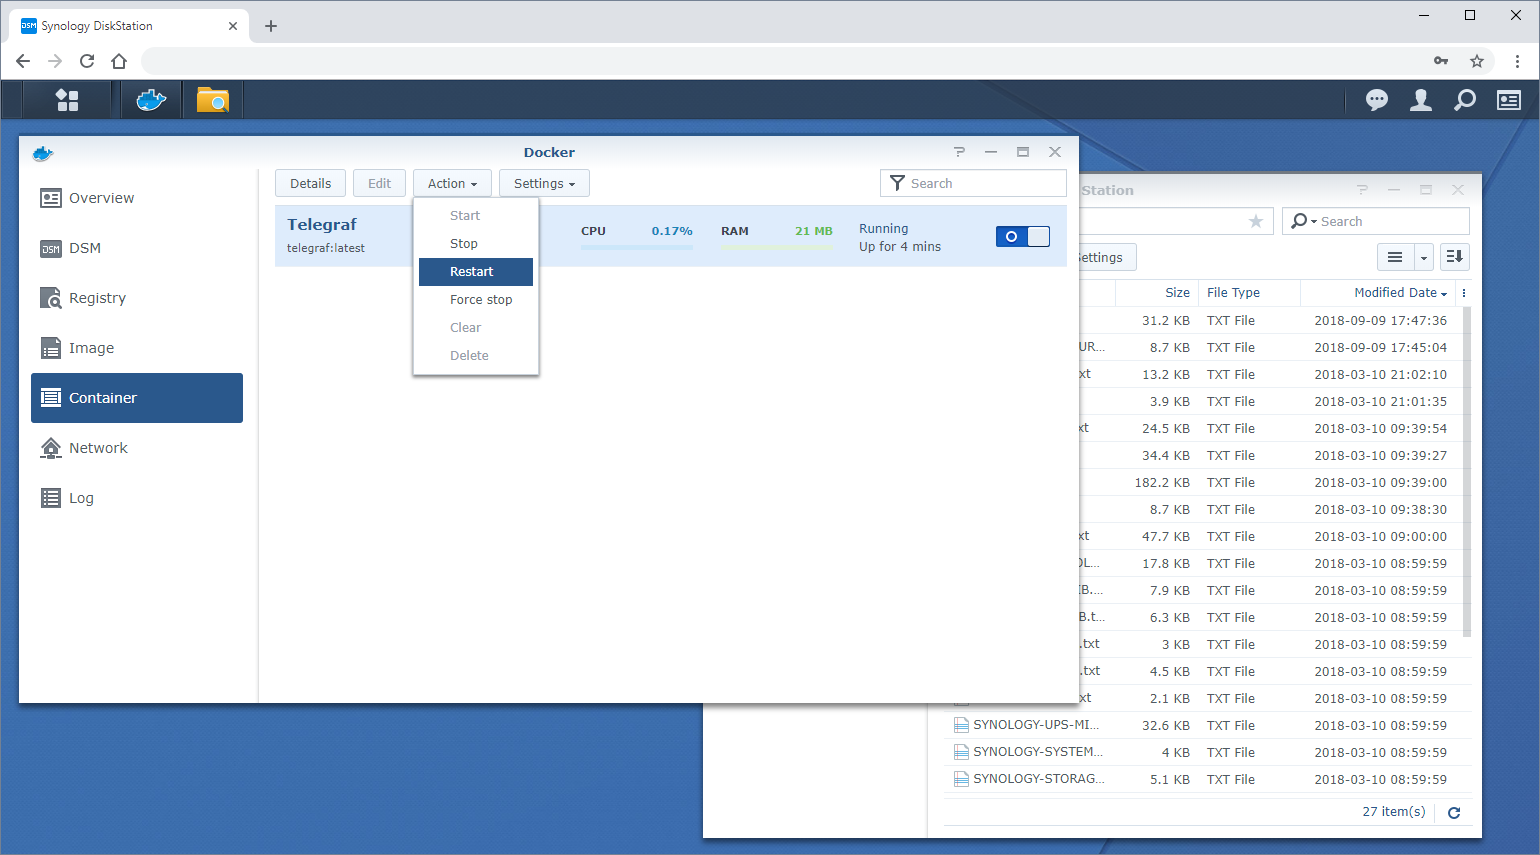Image resolution: width=1540 pixels, height=855 pixels.
Task: Expand view mode dropdown arrow in File Station
Action: [x=1424, y=257]
